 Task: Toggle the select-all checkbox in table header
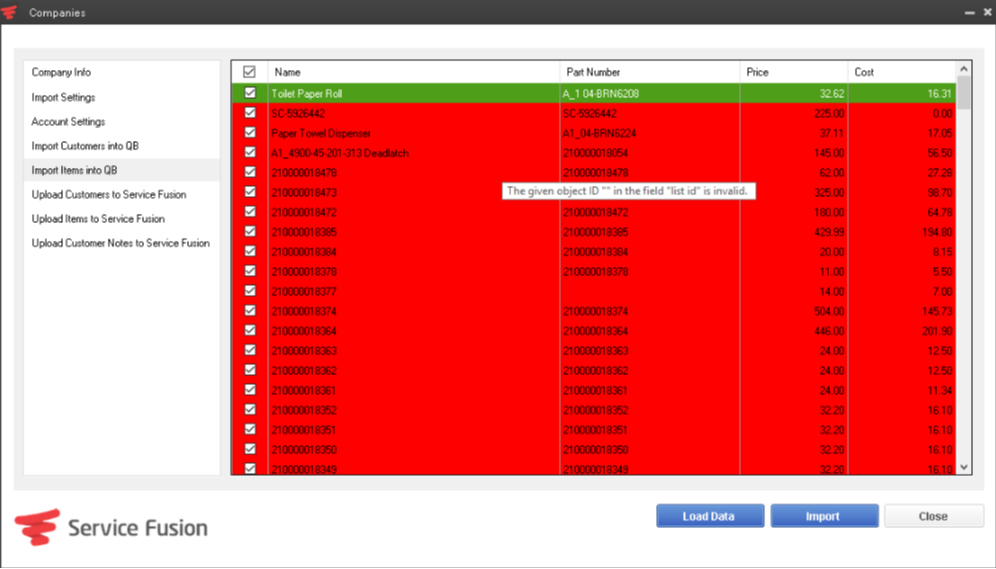(250, 72)
